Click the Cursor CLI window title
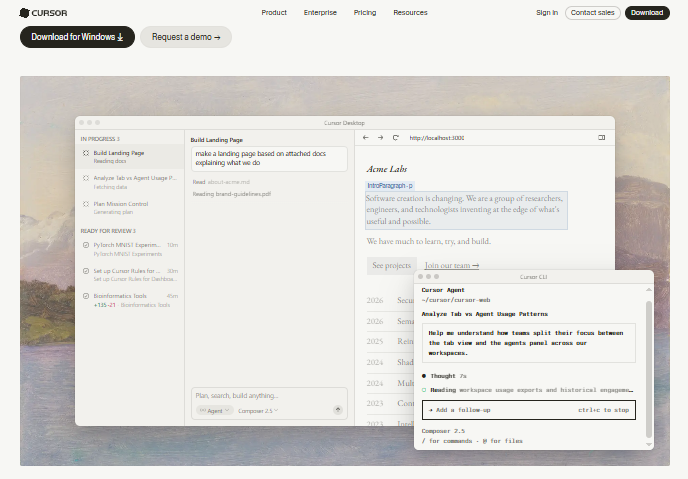 pyautogui.click(x=534, y=277)
